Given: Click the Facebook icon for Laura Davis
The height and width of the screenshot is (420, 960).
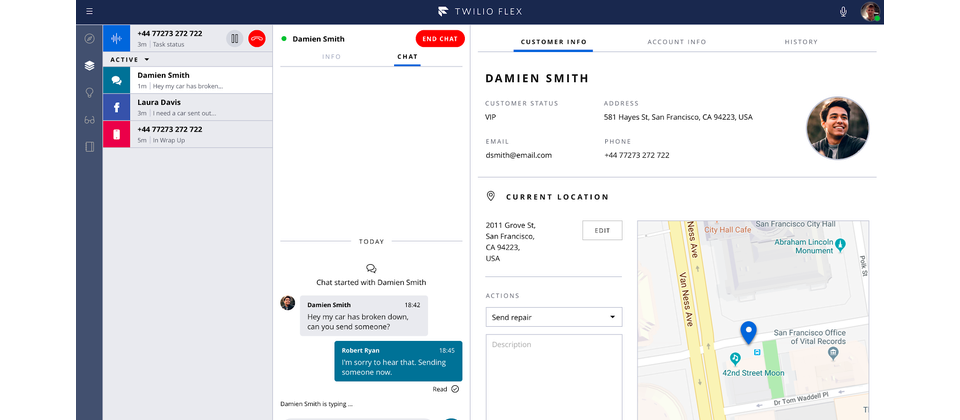Looking at the screenshot, I should coord(116,107).
